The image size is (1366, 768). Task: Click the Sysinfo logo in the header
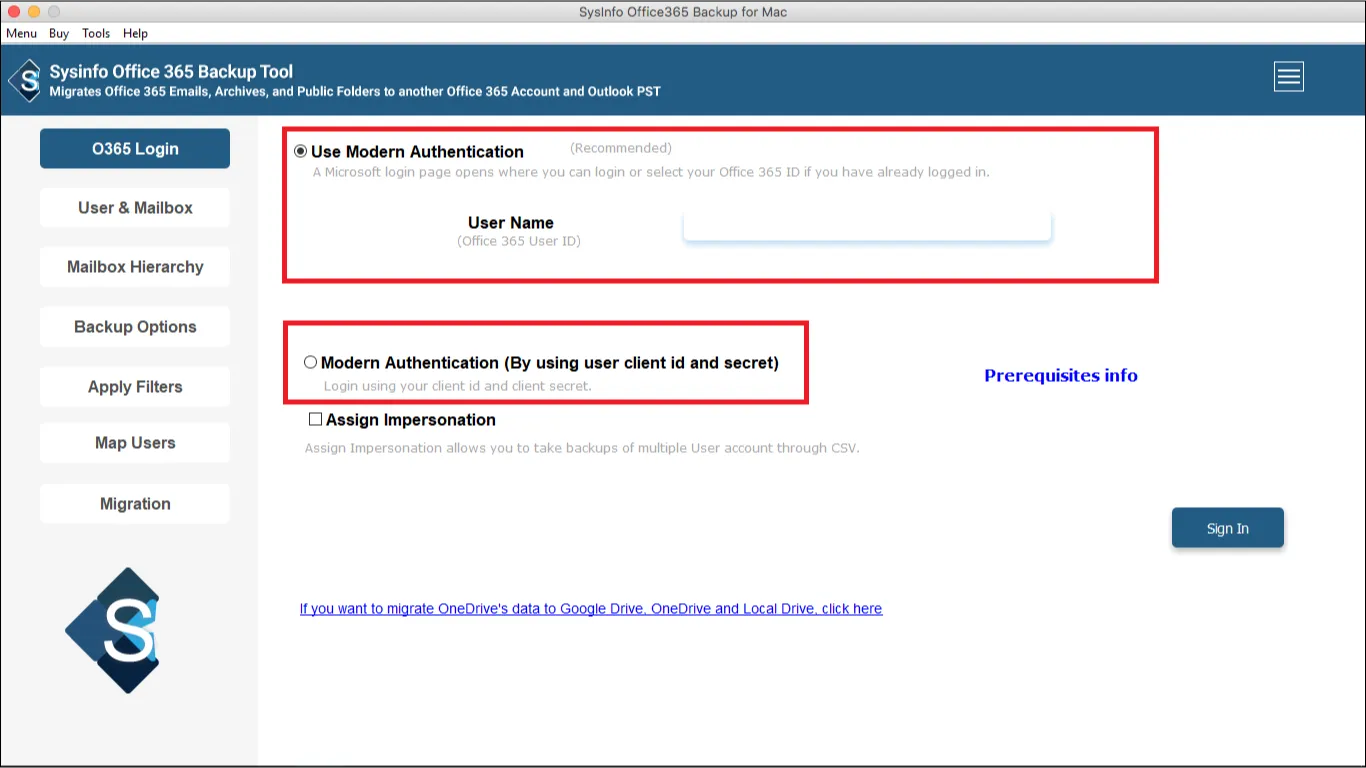pos(25,80)
